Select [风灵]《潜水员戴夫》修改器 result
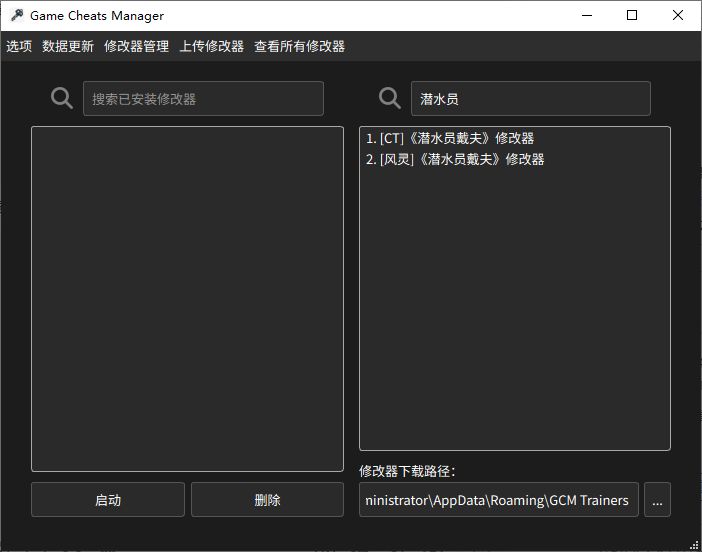This screenshot has height=552, width=702. (515, 159)
